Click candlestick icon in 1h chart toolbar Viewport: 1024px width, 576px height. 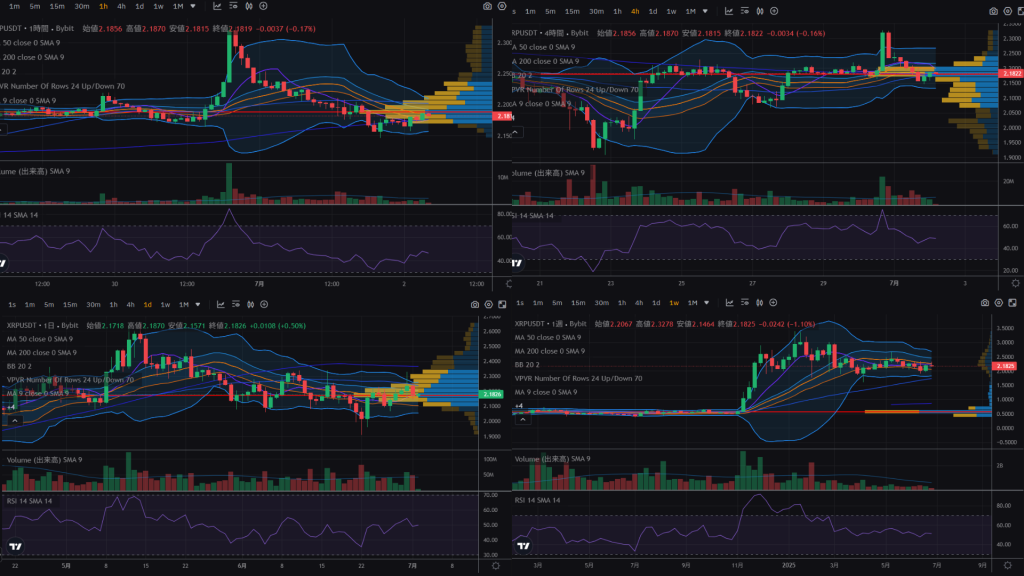(x=249, y=6)
